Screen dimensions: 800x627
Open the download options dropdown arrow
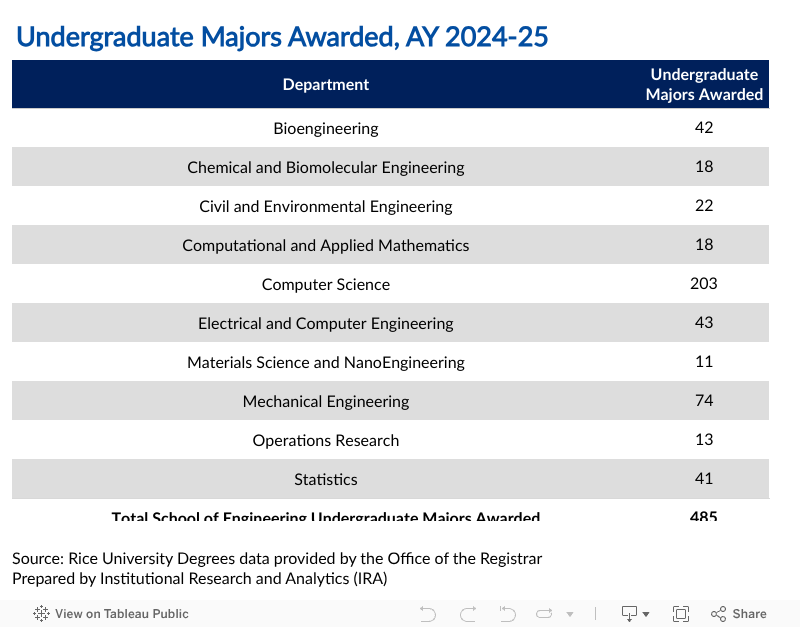645,613
